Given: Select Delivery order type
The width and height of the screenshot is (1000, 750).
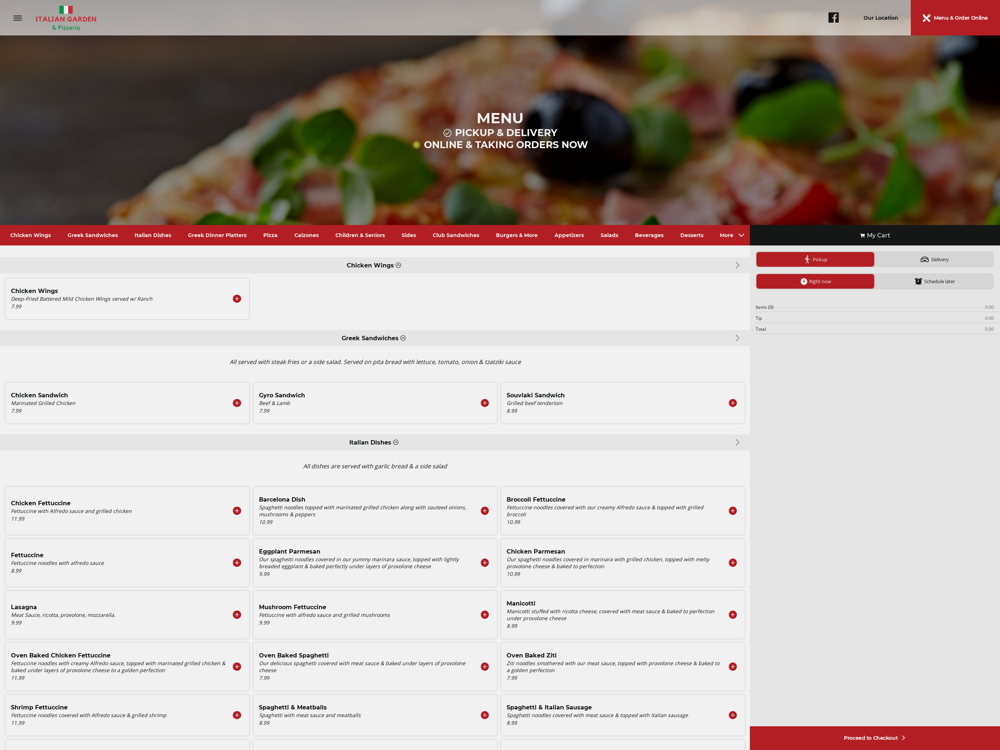Looking at the screenshot, I should coord(934,260).
